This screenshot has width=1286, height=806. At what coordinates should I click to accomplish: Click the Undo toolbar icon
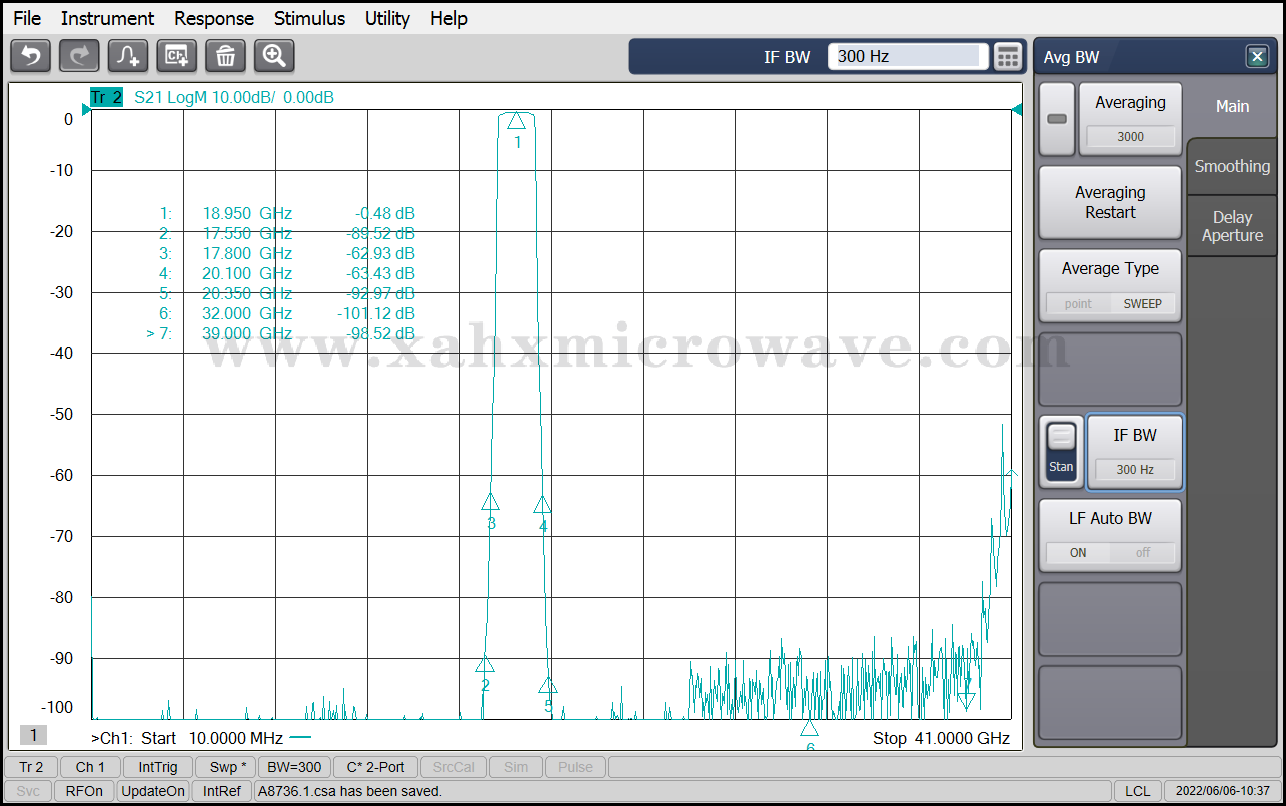coord(30,56)
